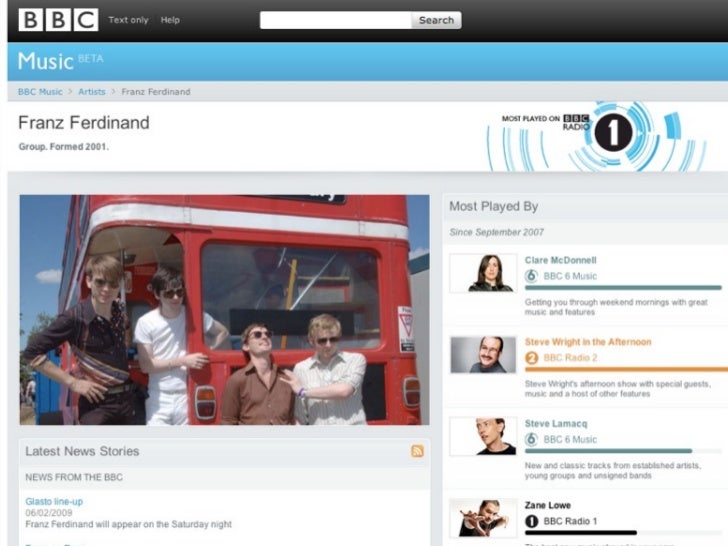Click in the search input field
The height and width of the screenshot is (546, 728).
(x=336, y=20)
